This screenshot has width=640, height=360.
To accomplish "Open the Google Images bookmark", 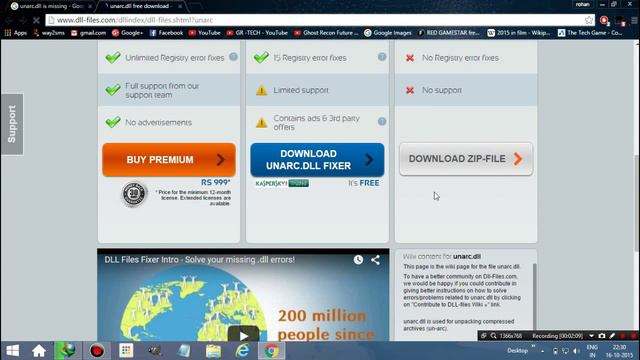I will pos(388,33).
